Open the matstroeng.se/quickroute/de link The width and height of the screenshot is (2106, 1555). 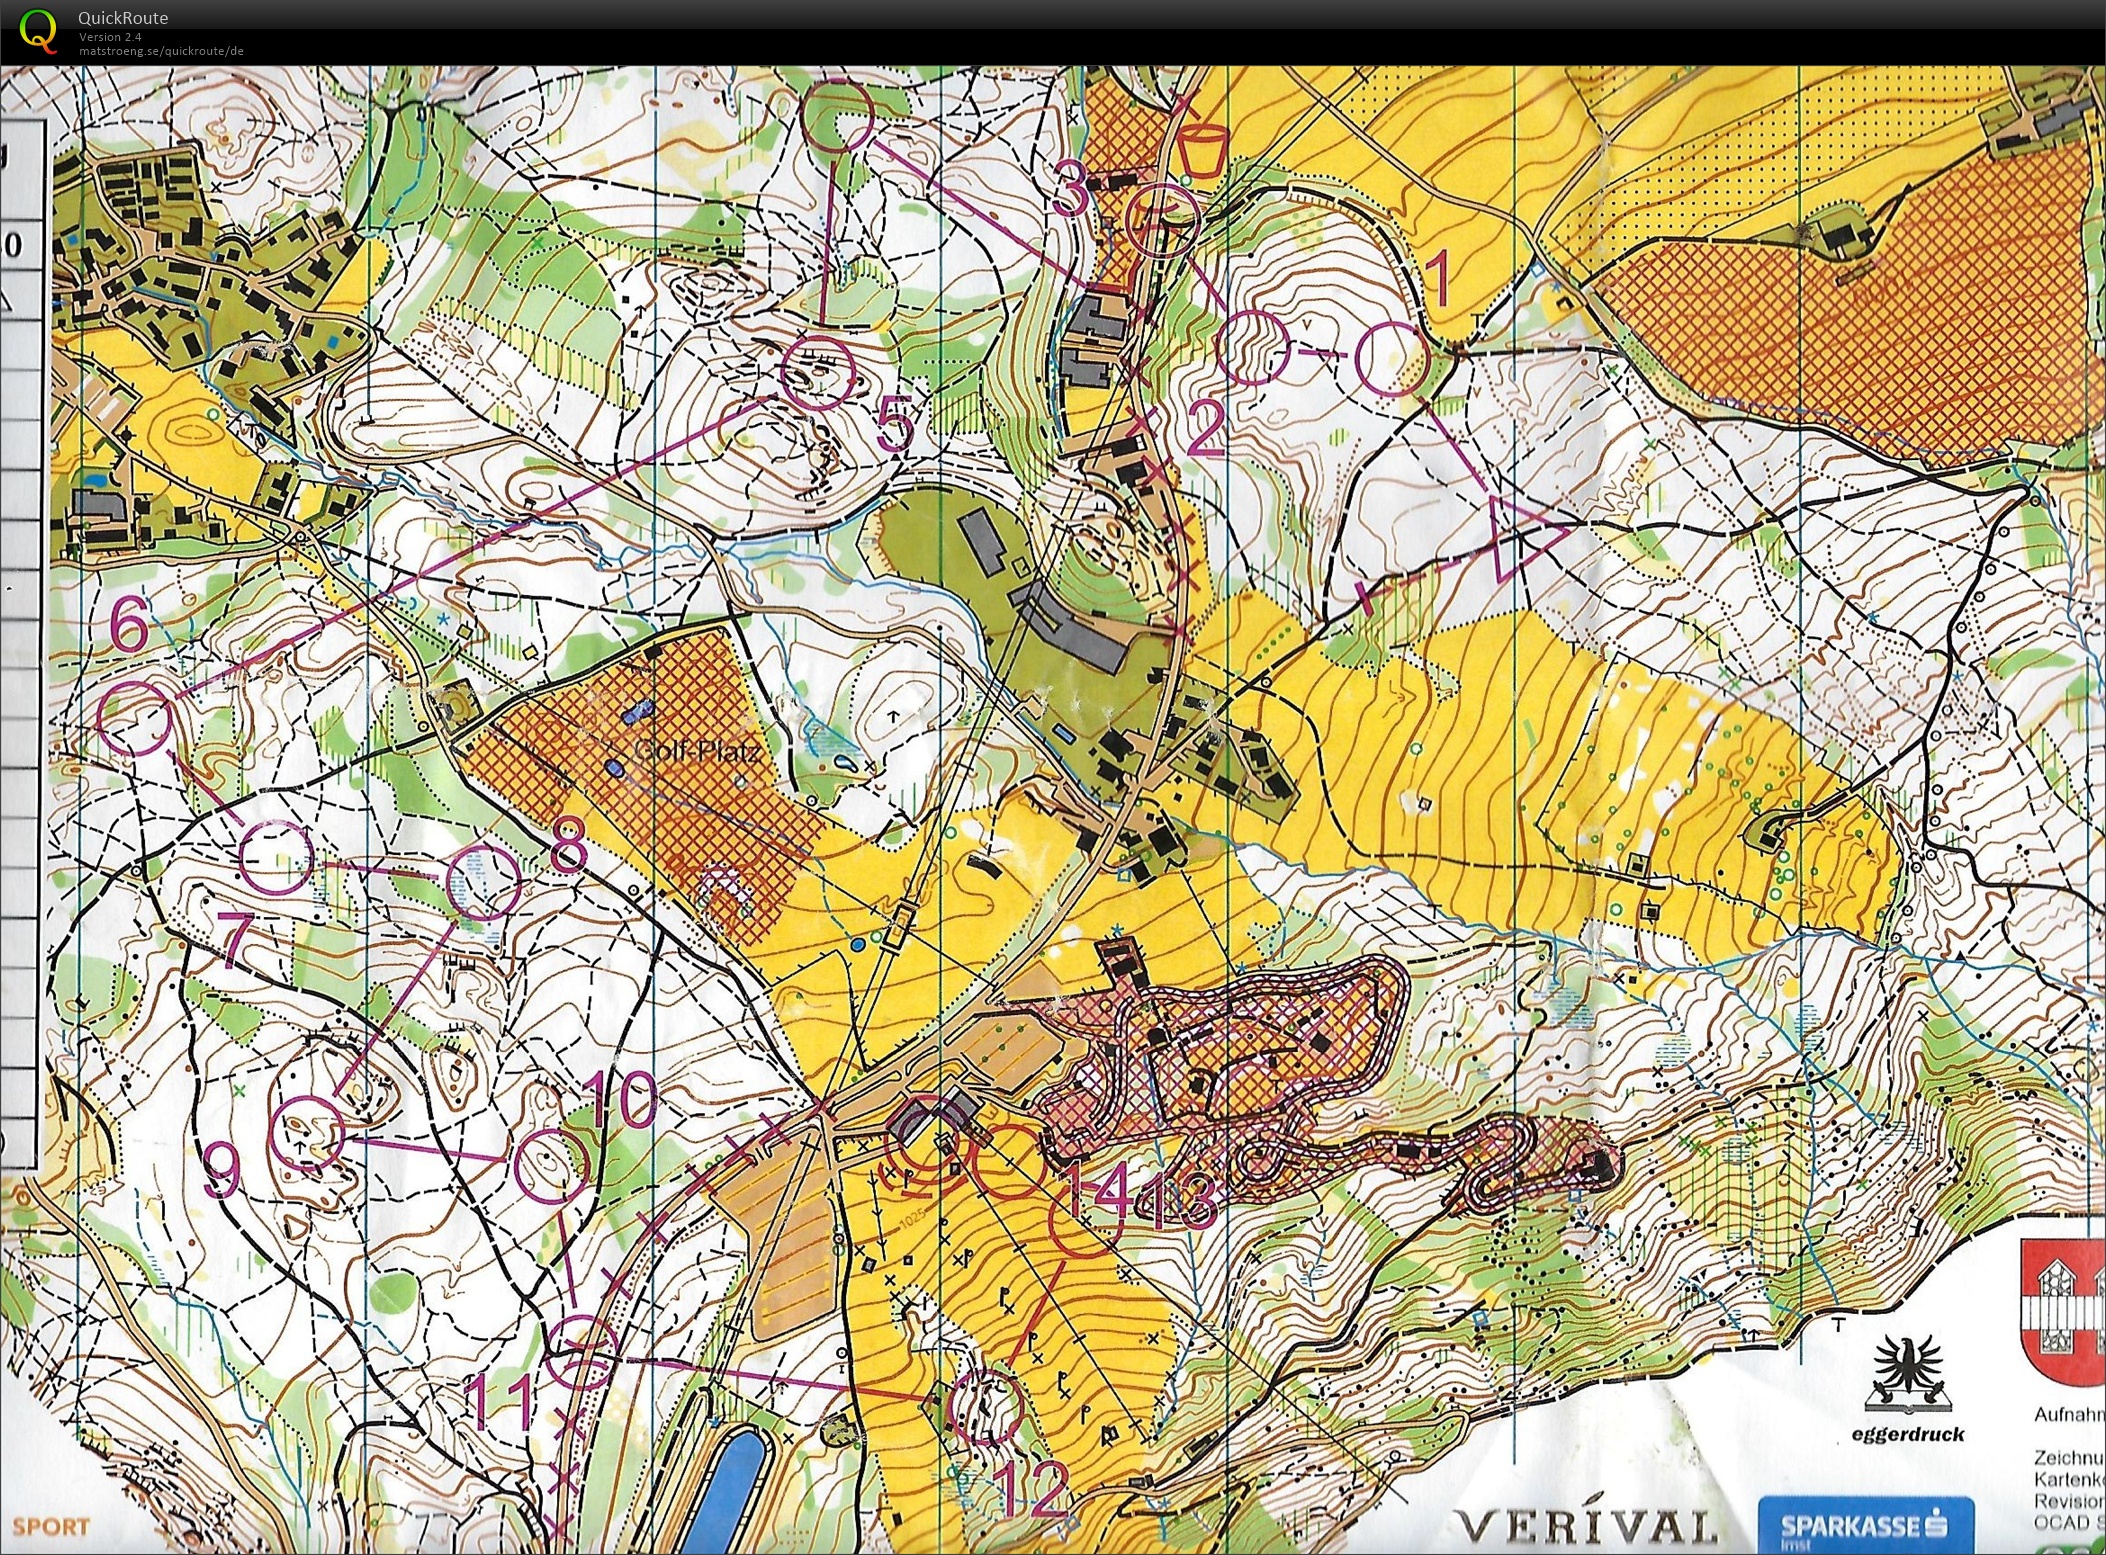(x=161, y=51)
